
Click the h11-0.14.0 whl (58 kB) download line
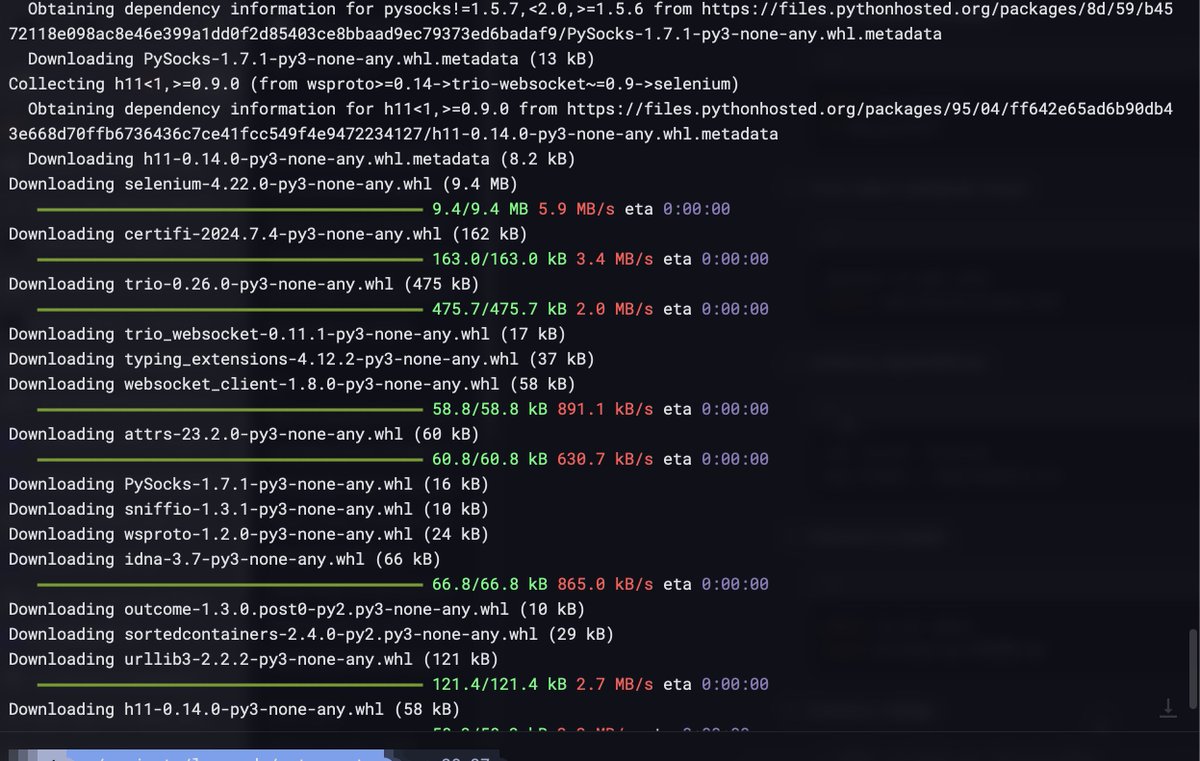(x=234, y=709)
